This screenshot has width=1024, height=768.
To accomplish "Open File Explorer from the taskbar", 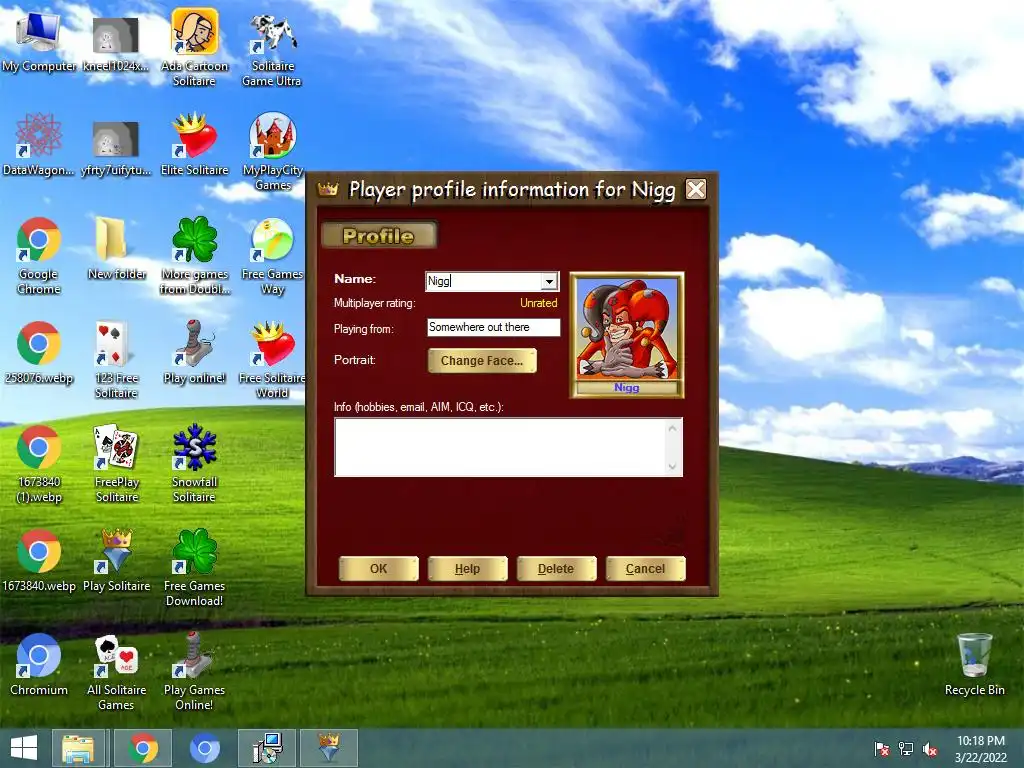I will (x=78, y=748).
